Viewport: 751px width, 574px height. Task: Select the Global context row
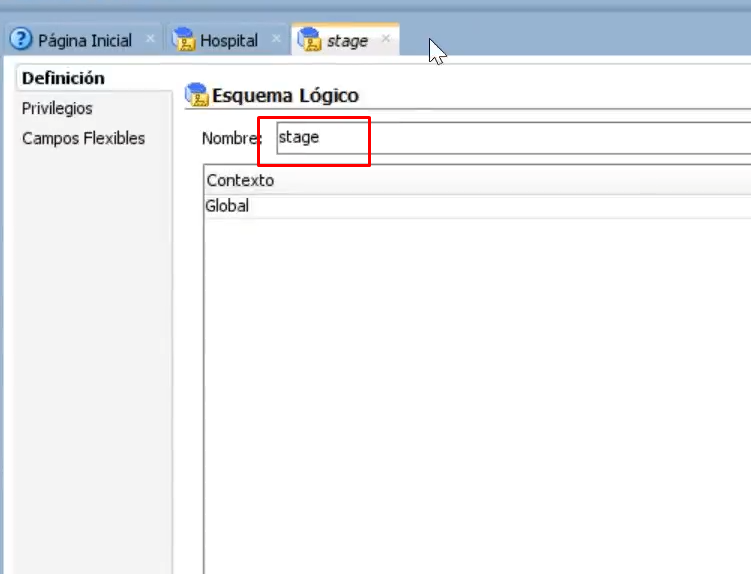[x=478, y=206]
